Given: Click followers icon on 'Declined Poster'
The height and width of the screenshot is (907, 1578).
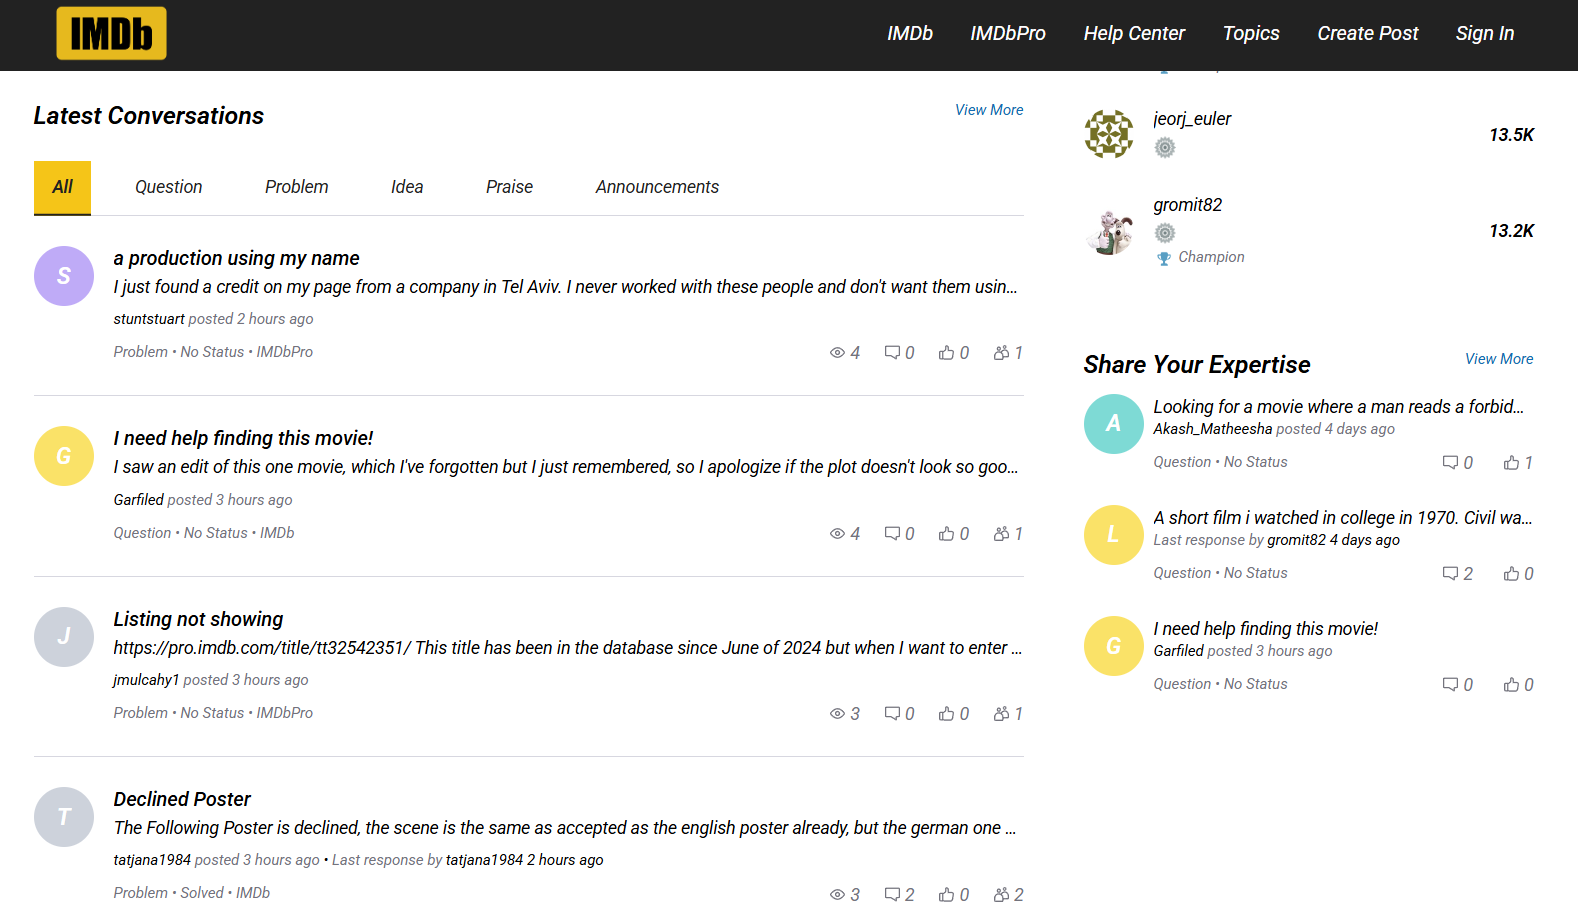Looking at the screenshot, I should [1001, 894].
